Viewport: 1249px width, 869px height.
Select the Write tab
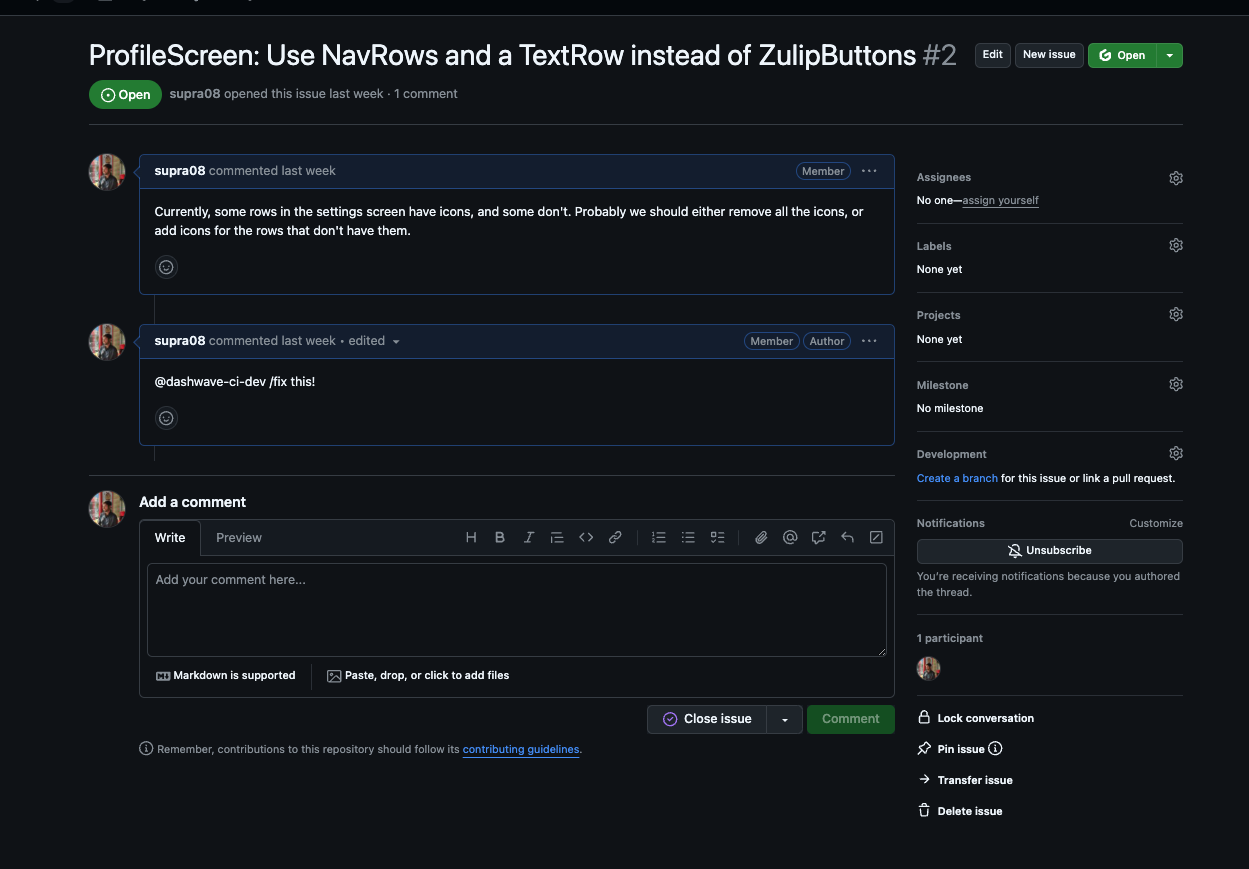(x=170, y=538)
